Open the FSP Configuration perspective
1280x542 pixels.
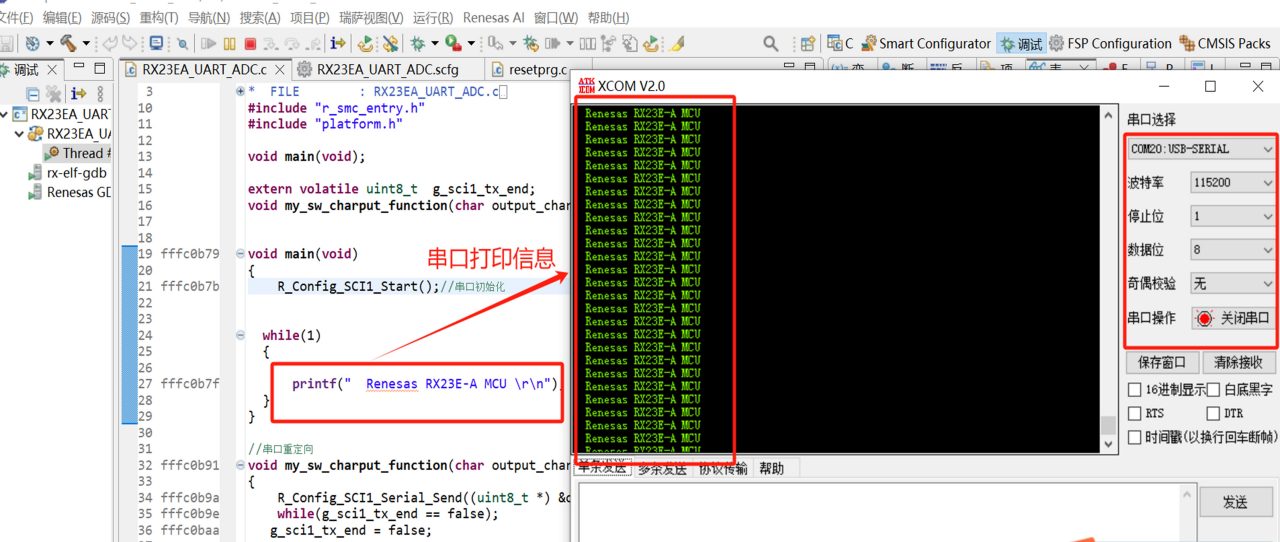[1110, 43]
